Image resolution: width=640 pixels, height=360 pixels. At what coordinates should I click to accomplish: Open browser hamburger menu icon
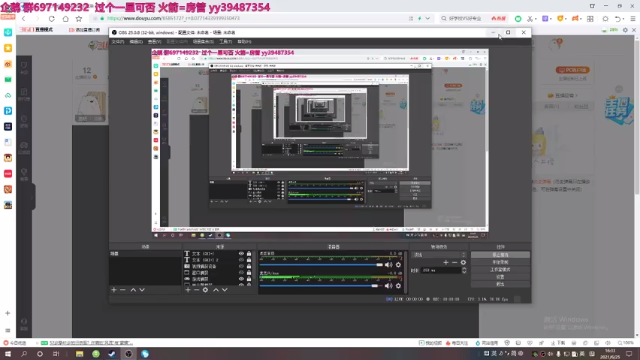(x=633, y=18)
